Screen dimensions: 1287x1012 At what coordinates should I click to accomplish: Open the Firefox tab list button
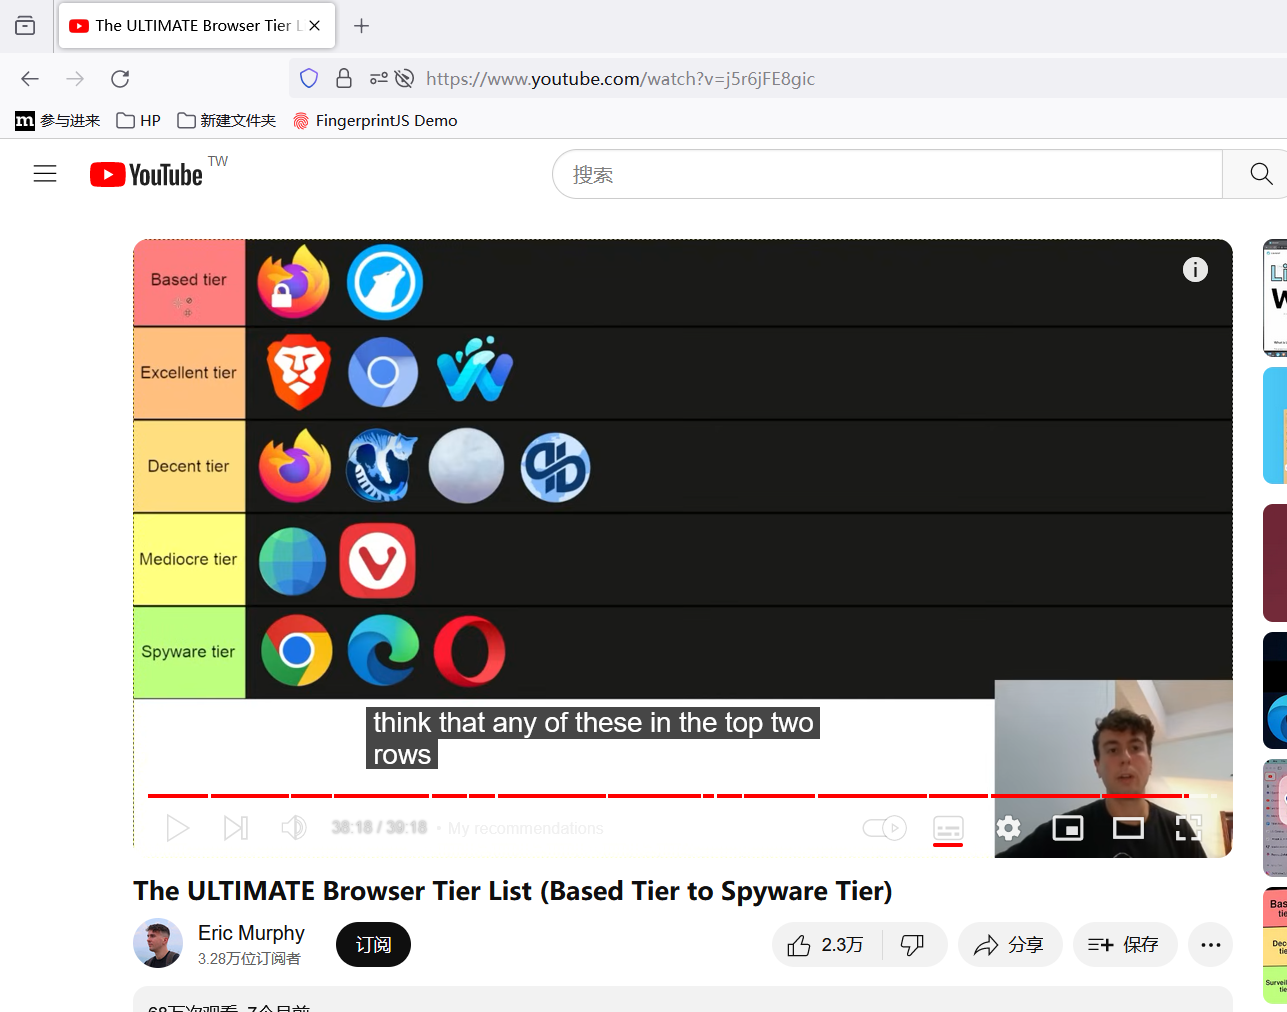(x=25, y=26)
